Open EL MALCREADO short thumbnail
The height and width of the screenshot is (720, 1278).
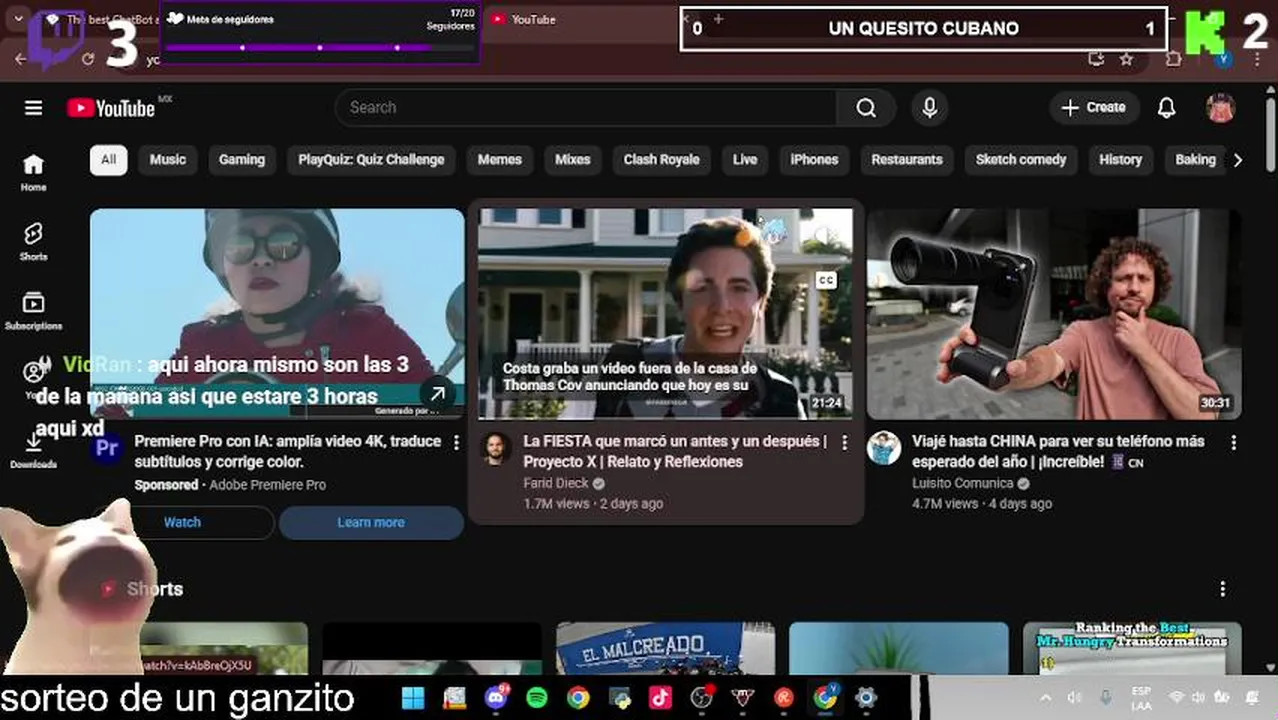(x=665, y=648)
